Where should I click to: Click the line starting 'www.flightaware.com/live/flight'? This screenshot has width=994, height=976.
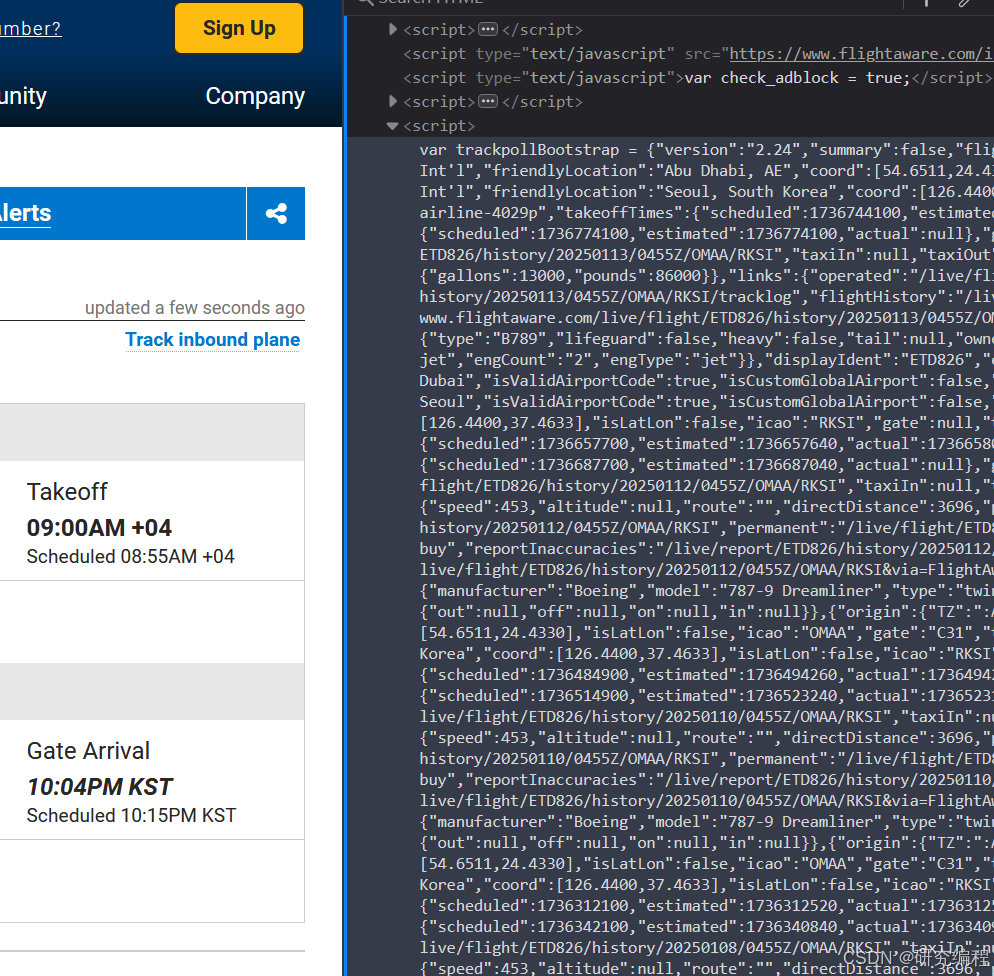pos(706,318)
